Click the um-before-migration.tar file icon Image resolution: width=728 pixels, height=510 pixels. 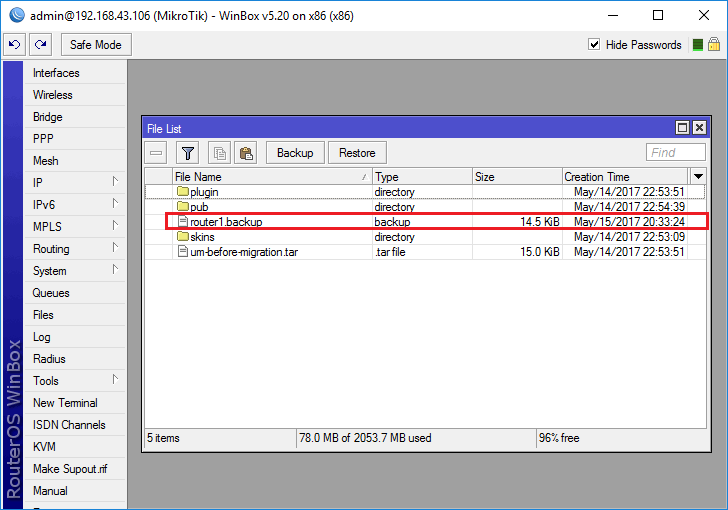coord(183,252)
